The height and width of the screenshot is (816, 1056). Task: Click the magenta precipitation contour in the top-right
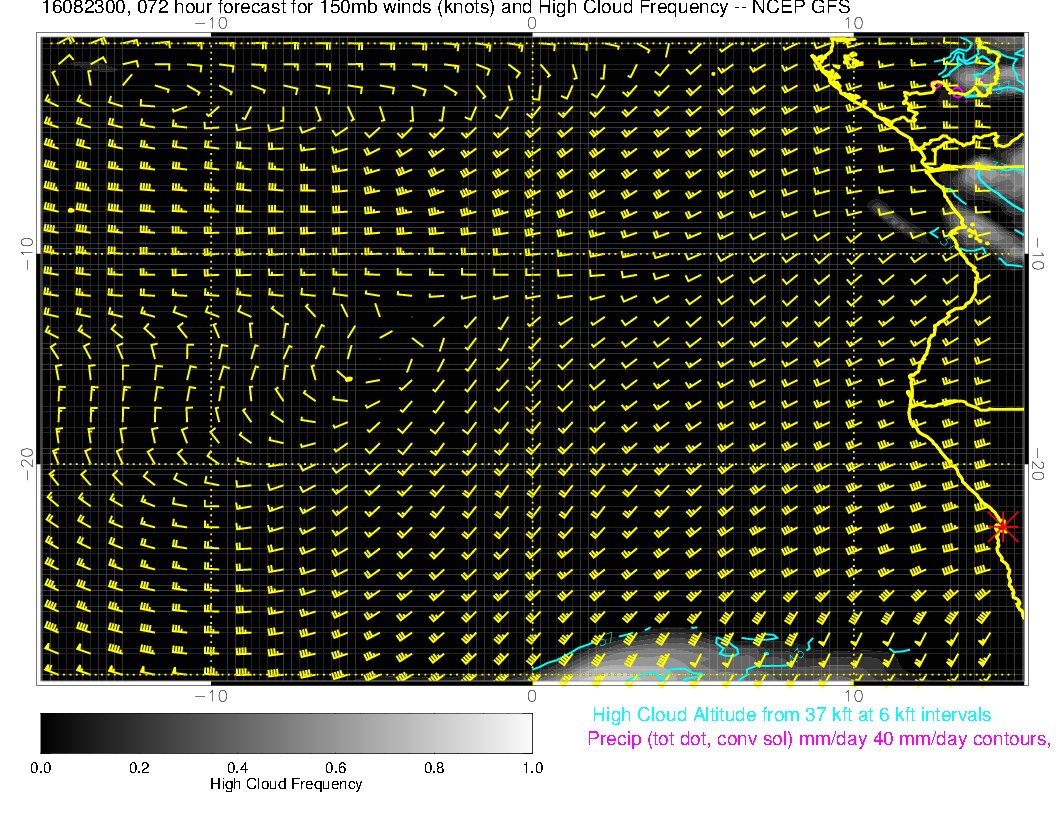pyautogui.click(x=955, y=91)
